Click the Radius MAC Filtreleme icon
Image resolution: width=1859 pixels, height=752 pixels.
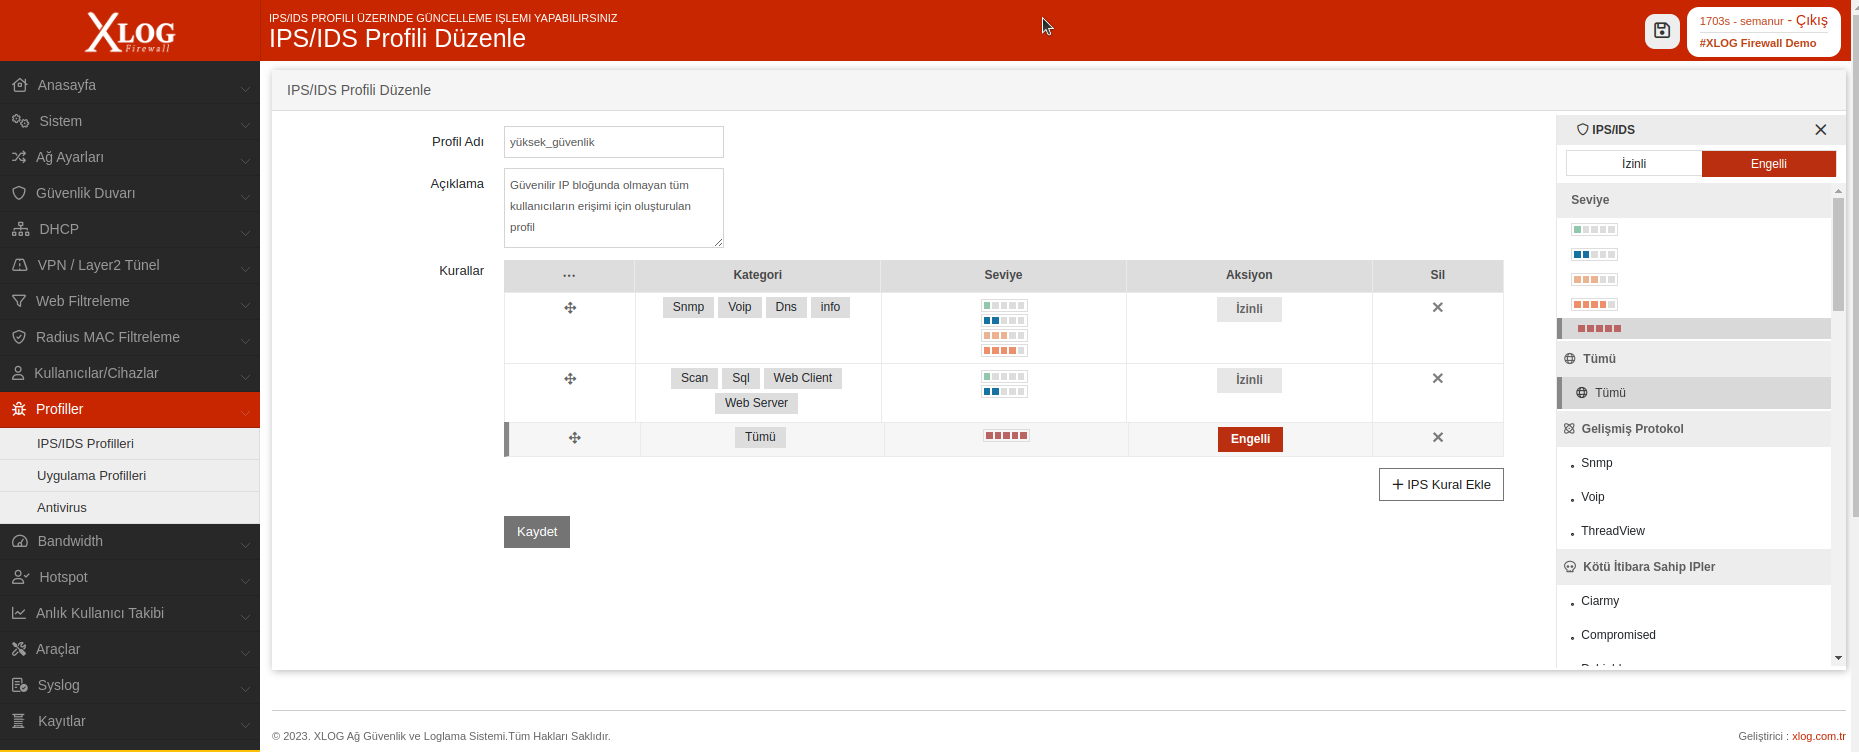coord(19,337)
